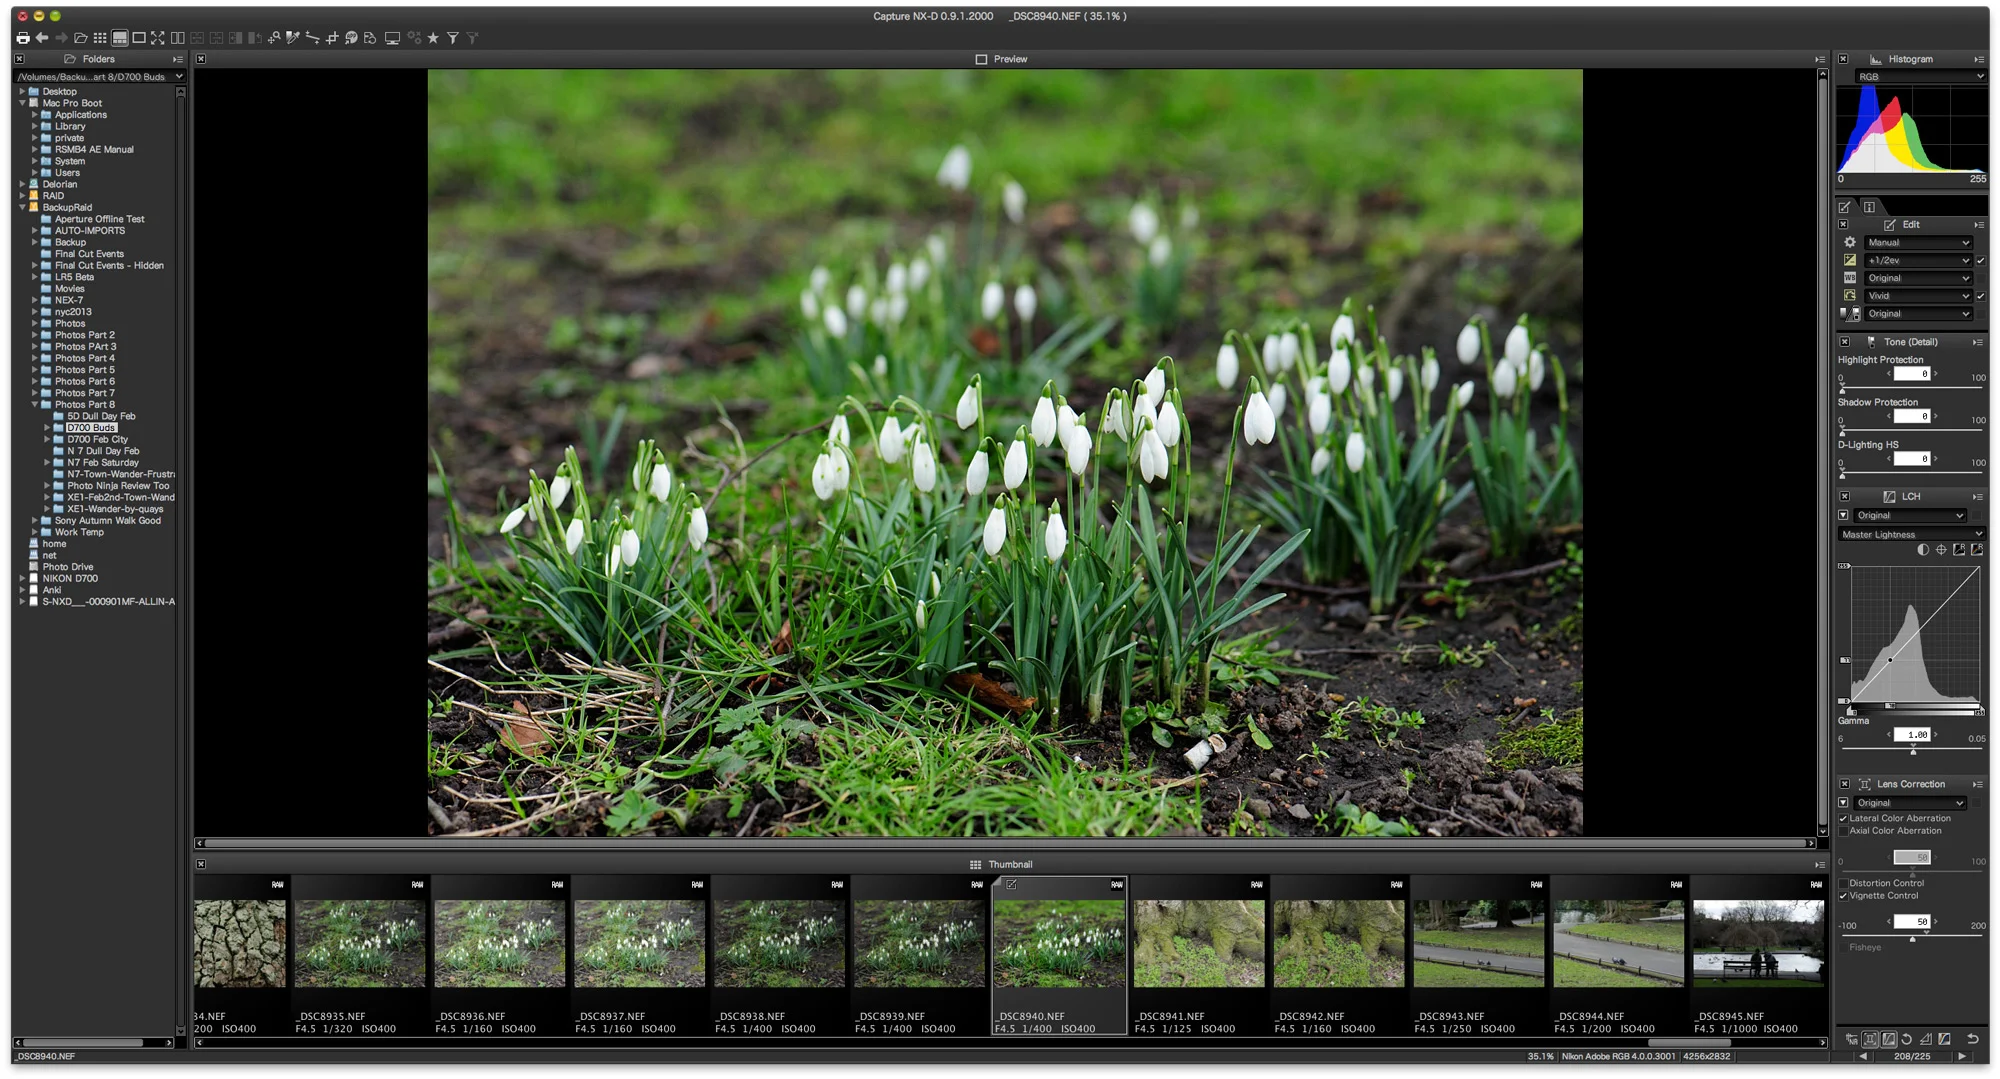Open the full screen view icon
Screen dimensions: 2000x1079
click(x=156, y=38)
